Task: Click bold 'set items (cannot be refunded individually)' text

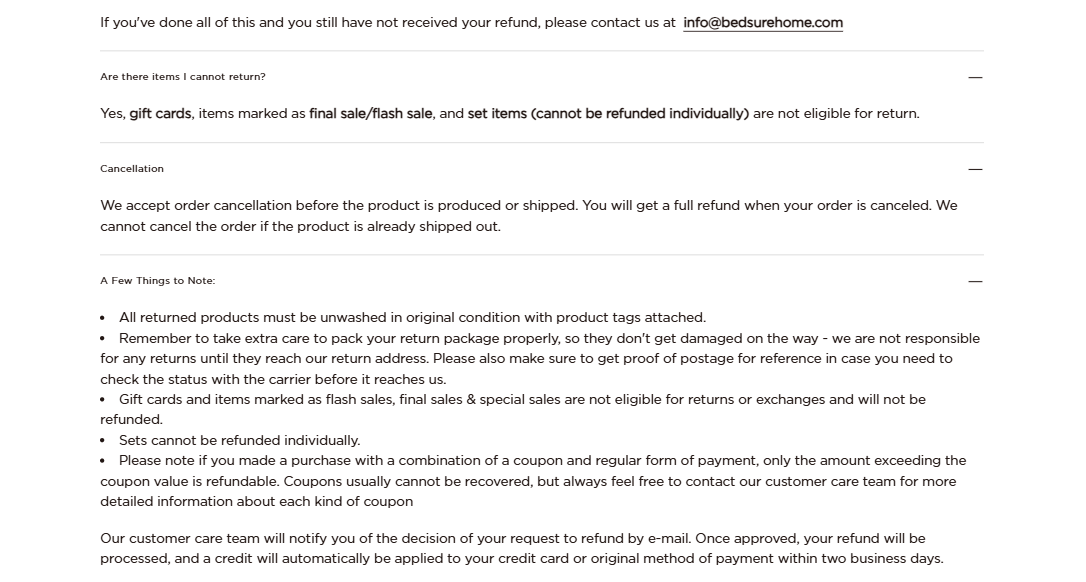Action: click(607, 114)
